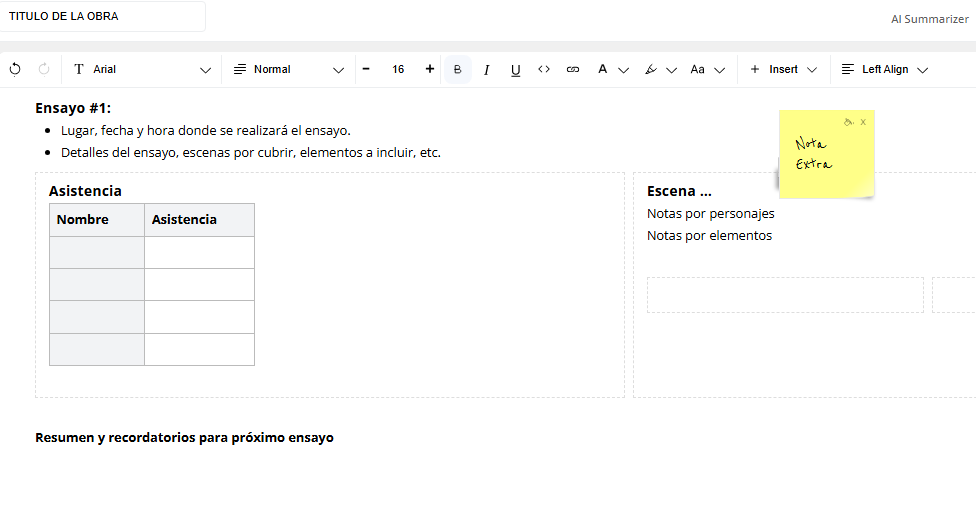Click the insert link chain icon
Viewport: 976px width, 530px height.
point(573,69)
